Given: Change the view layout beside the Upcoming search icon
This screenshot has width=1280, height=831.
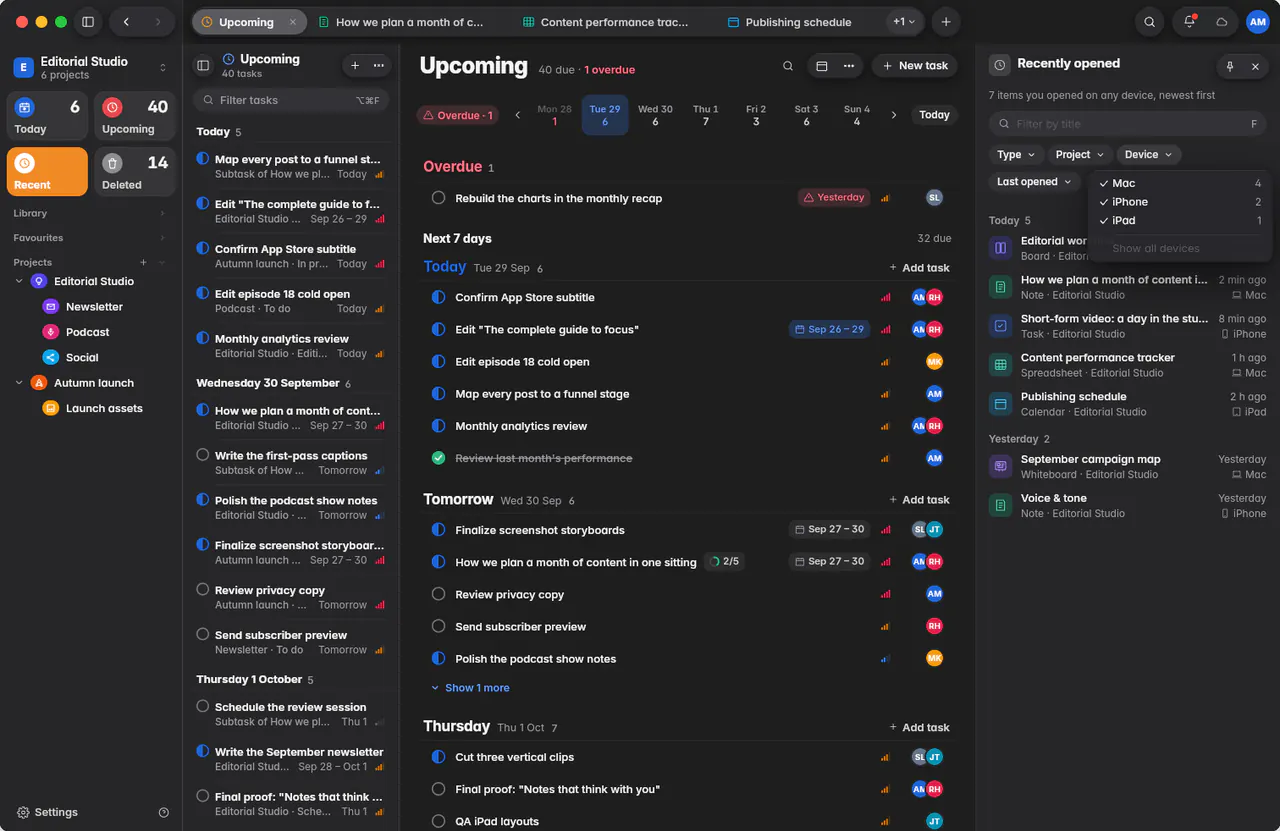Looking at the screenshot, I should point(822,66).
